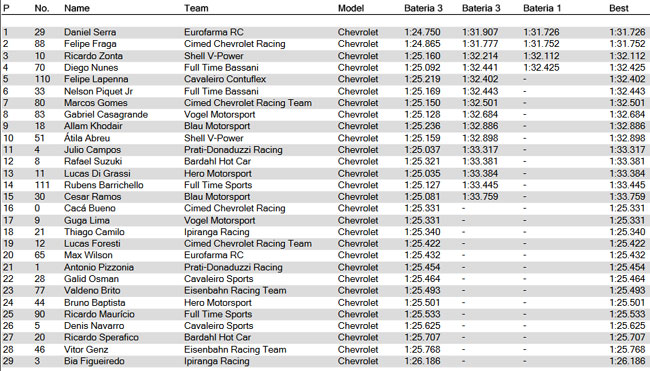Select Ricardo Zonta's best time 1:32.112
Image resolution: width=650 pixels, height=371 pixels.
627,56
